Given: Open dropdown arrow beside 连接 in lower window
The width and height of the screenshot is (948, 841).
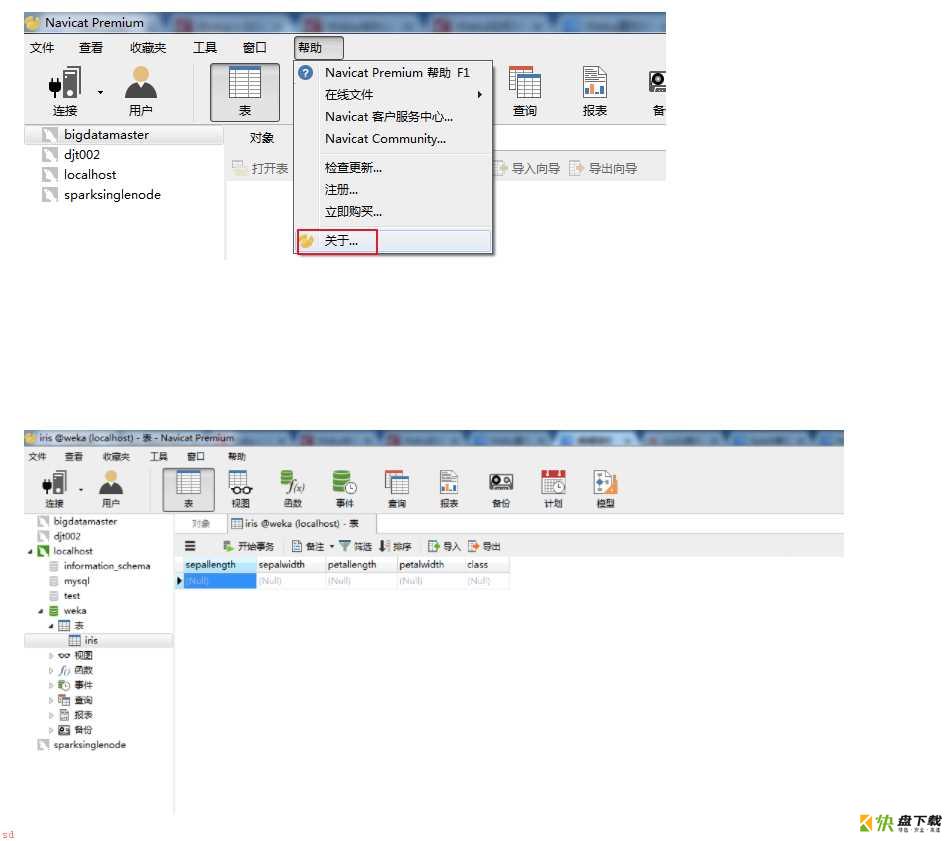Looking at the screenshot, I should [x=81, y=490].
